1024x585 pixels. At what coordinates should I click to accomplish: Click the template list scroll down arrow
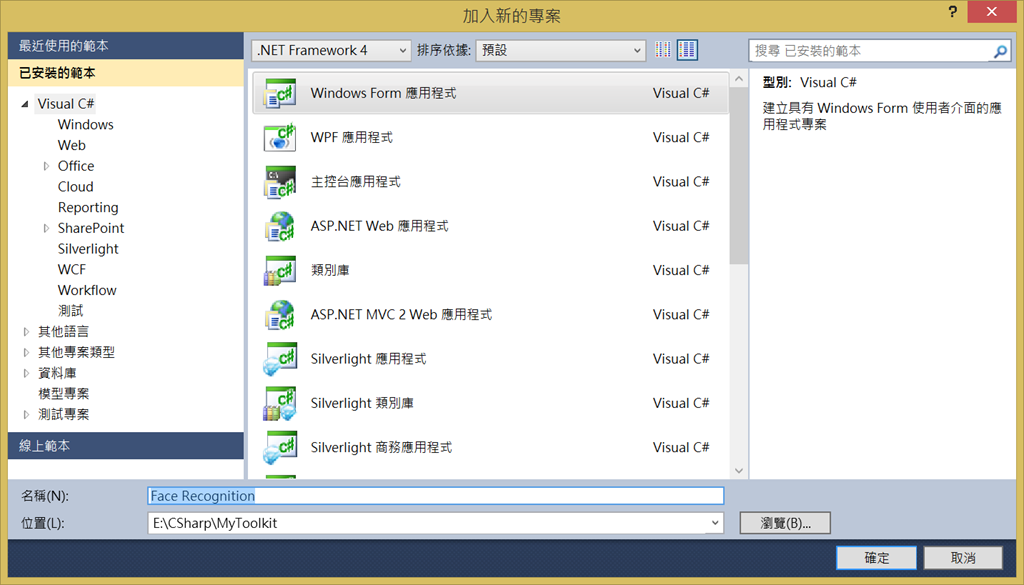[x=739, y=471]
